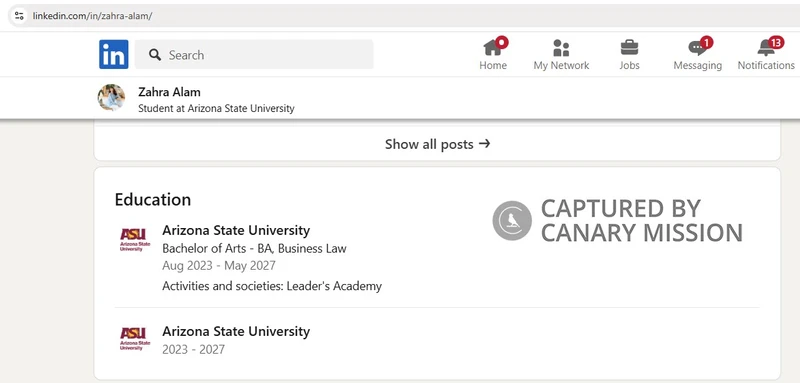Click 'Activities and societies: Leader's Academy' text
The image size is (800, 383).
pyautogui.click(x=272, y=286)
